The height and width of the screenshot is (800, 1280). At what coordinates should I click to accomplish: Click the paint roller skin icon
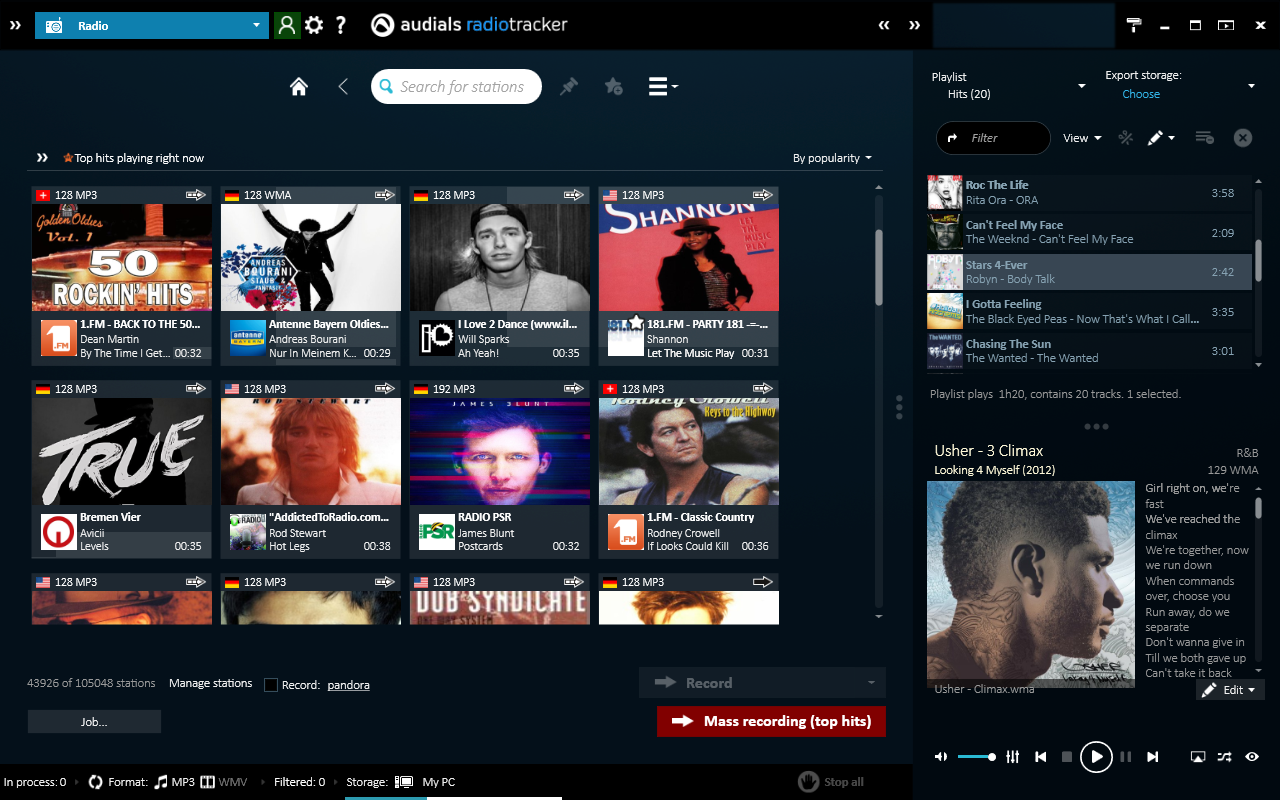tap(1134, 25)
